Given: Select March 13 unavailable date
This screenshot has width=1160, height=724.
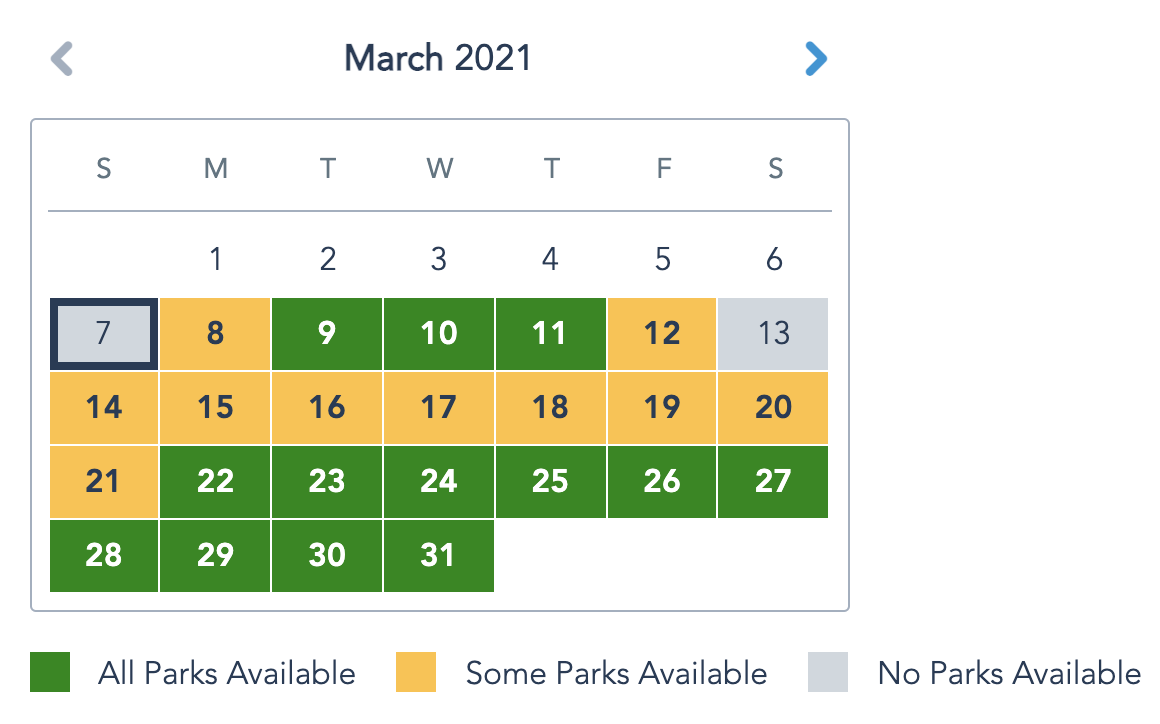Looking at the screenshot, I should click(x=774, y=334).
